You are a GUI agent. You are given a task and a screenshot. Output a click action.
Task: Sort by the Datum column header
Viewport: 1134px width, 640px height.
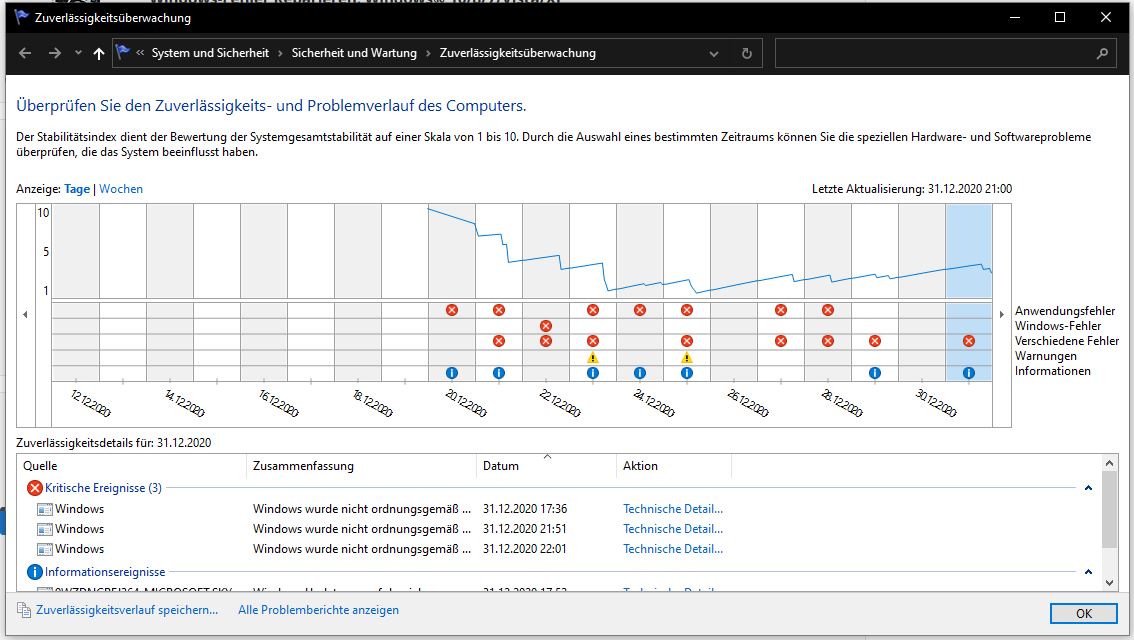click(547, 466)
